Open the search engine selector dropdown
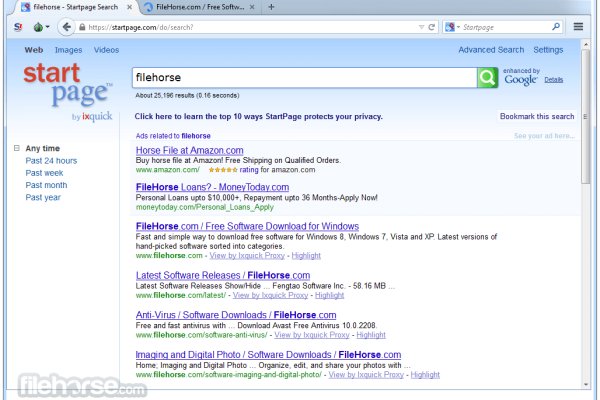The height and width of the screenshot is (400, 600). pos(454,27)
